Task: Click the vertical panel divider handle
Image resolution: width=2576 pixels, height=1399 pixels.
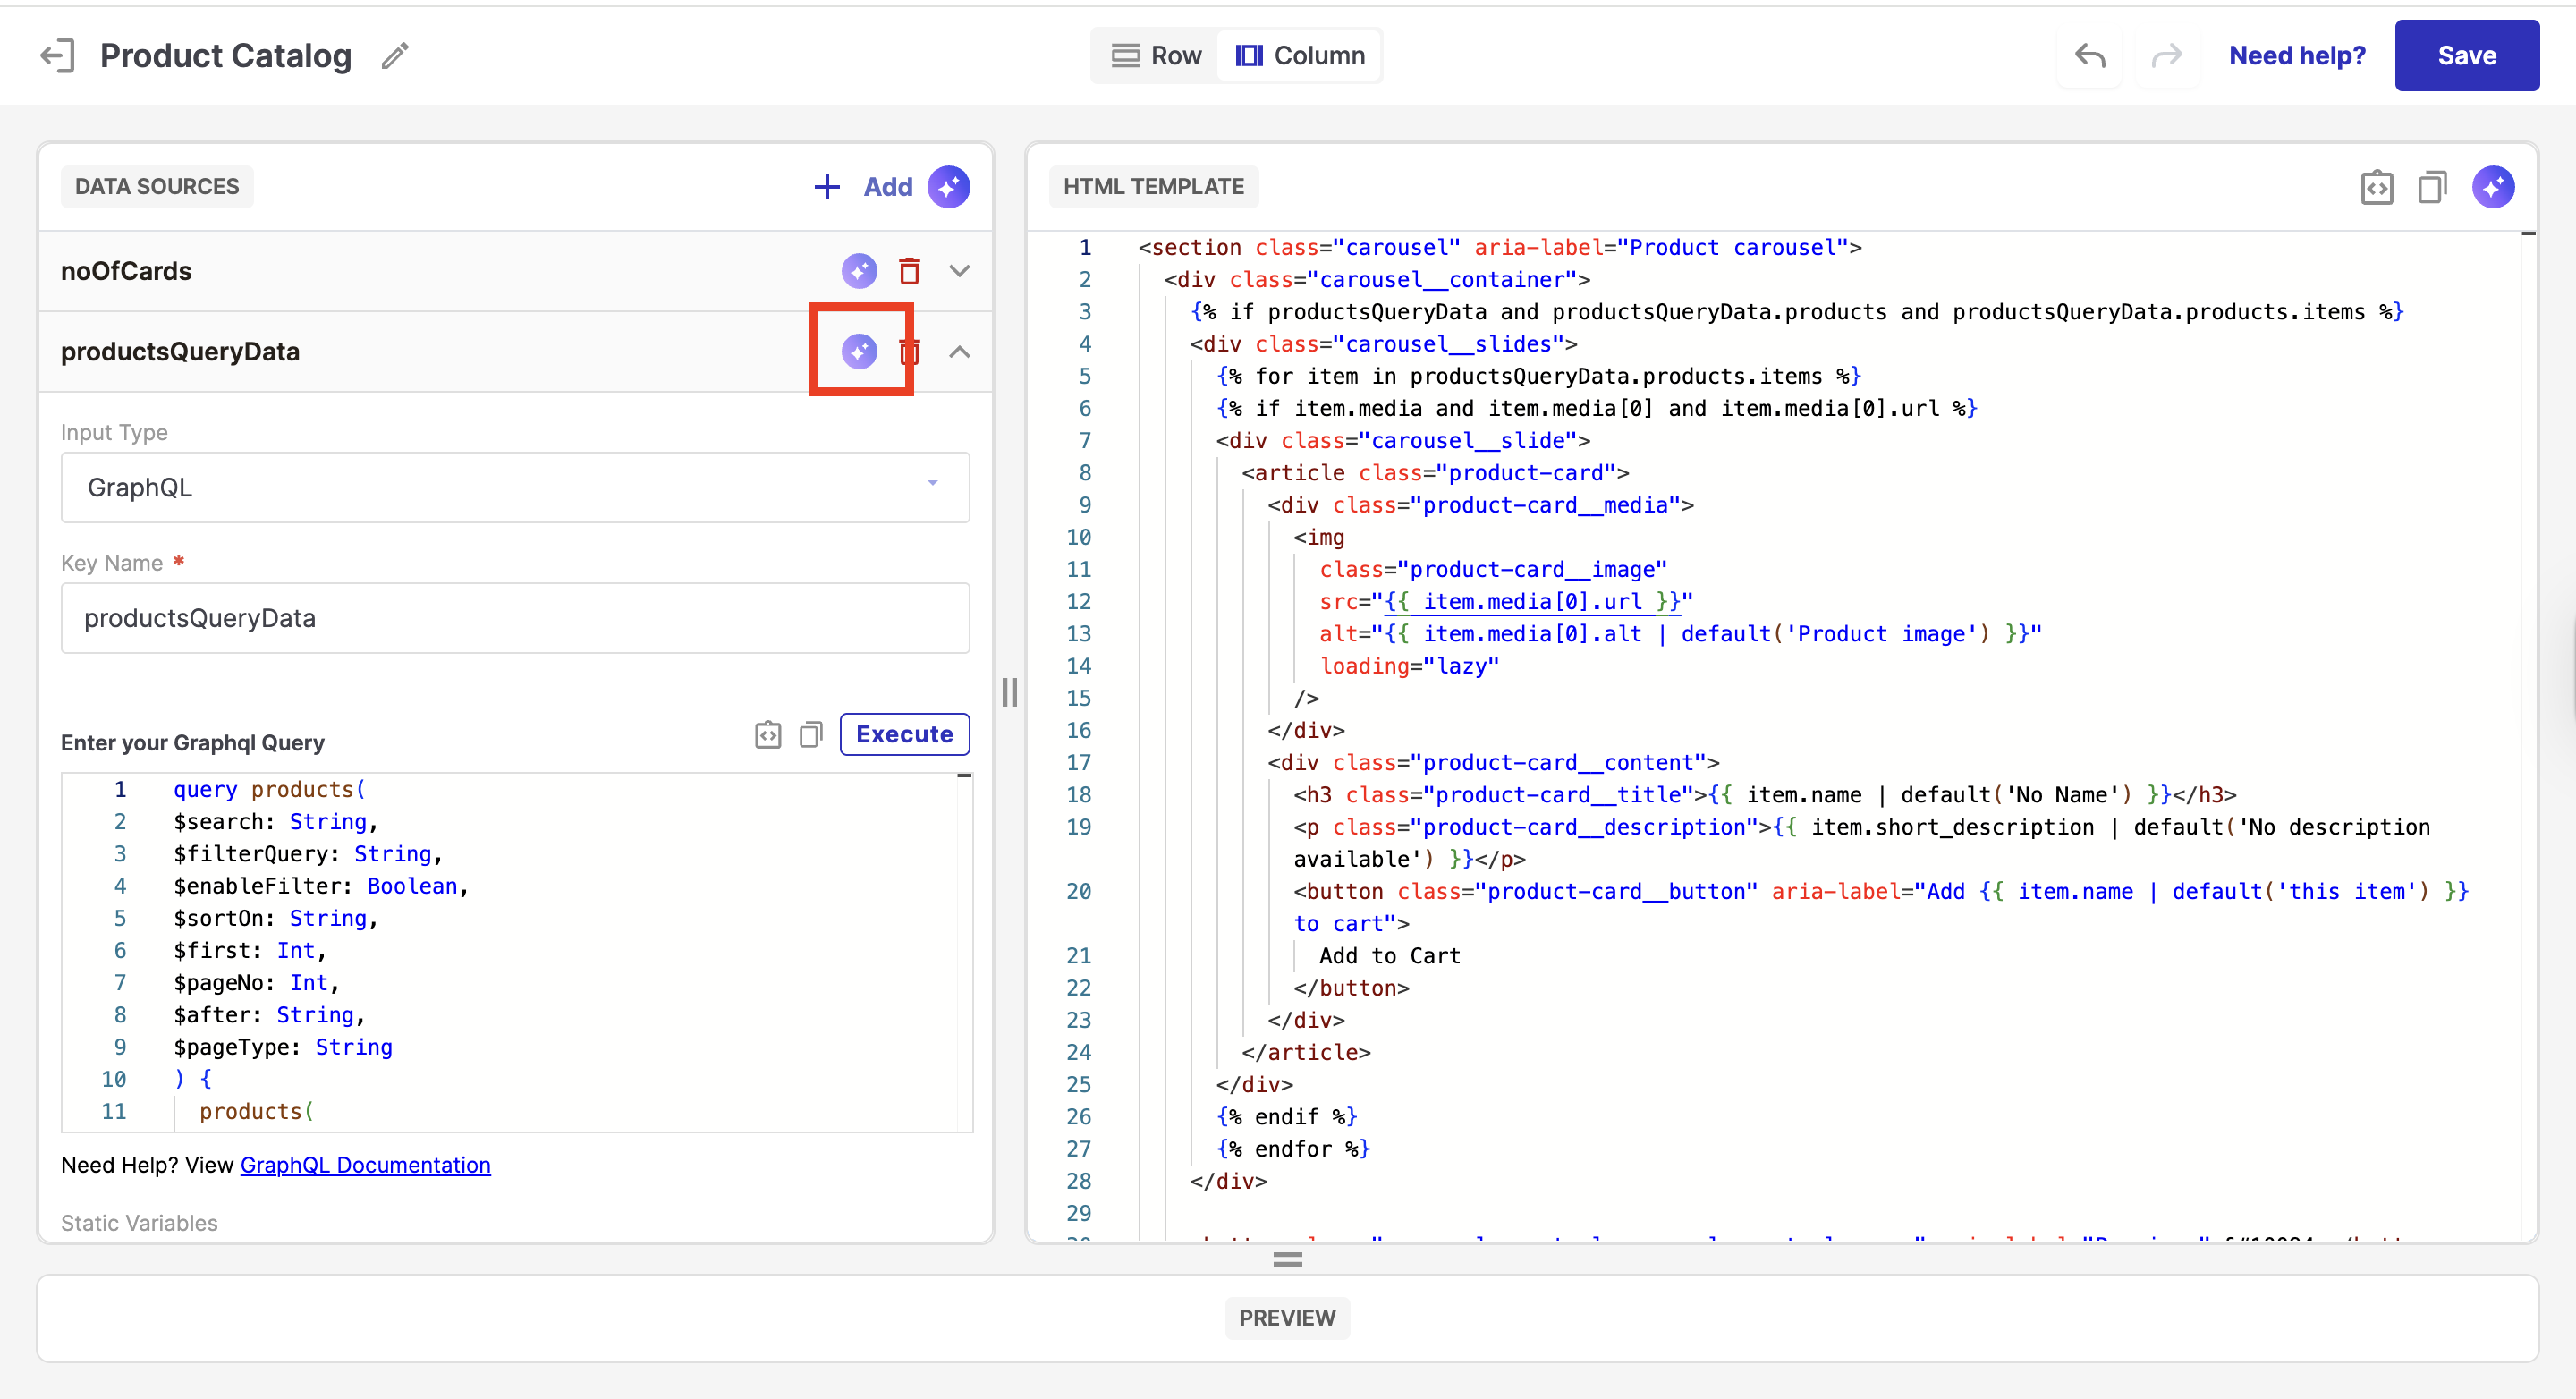Action: pyautogui.click(x=1010, y=692)
